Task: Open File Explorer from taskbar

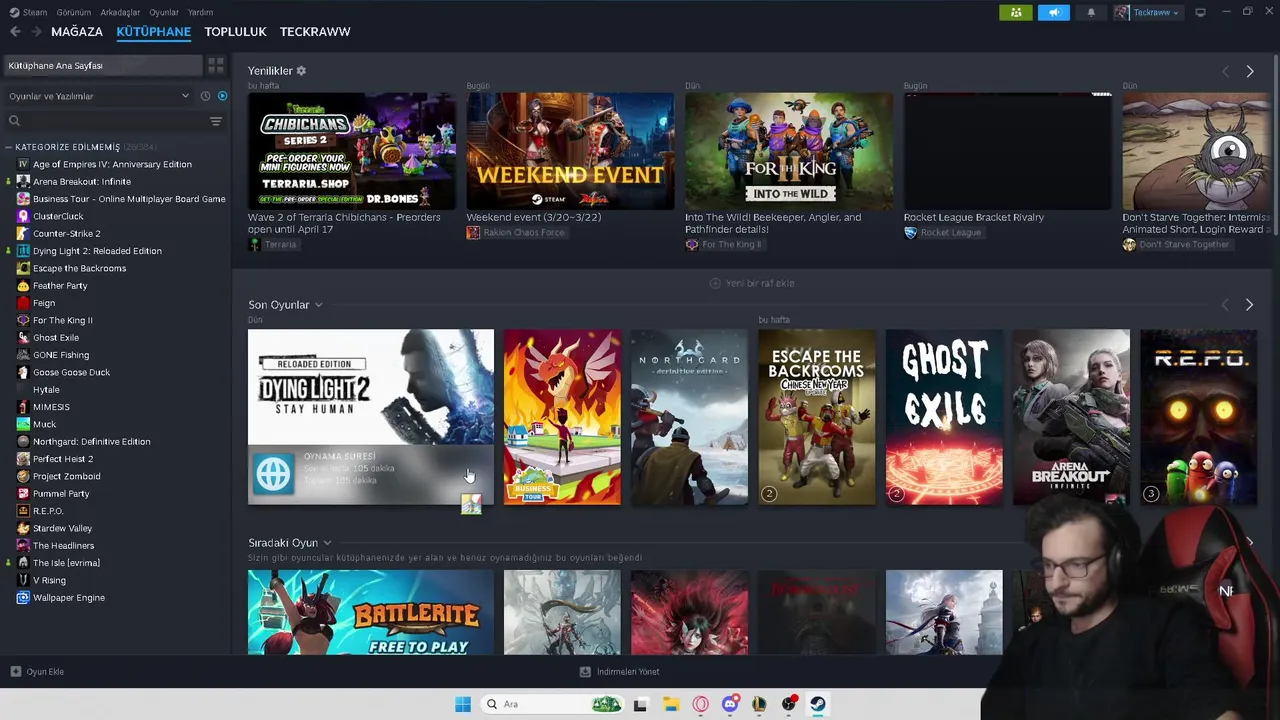Action: [x=671, y=704]
